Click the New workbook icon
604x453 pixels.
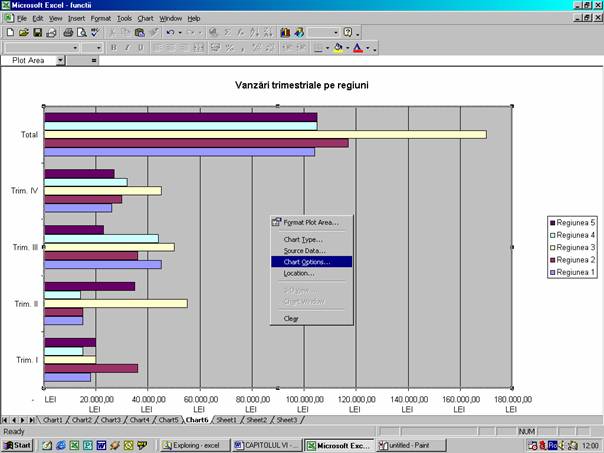point(9,32)
